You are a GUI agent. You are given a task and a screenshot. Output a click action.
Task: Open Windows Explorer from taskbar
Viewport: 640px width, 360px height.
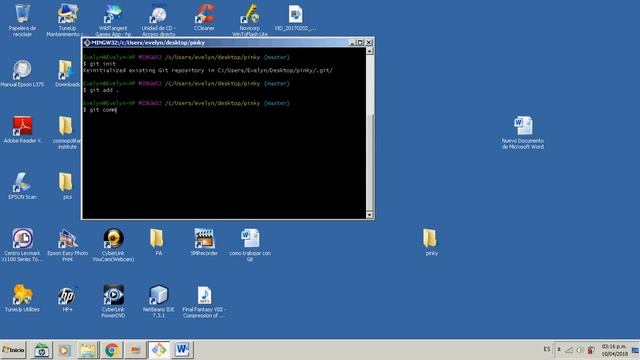(88, 350)
